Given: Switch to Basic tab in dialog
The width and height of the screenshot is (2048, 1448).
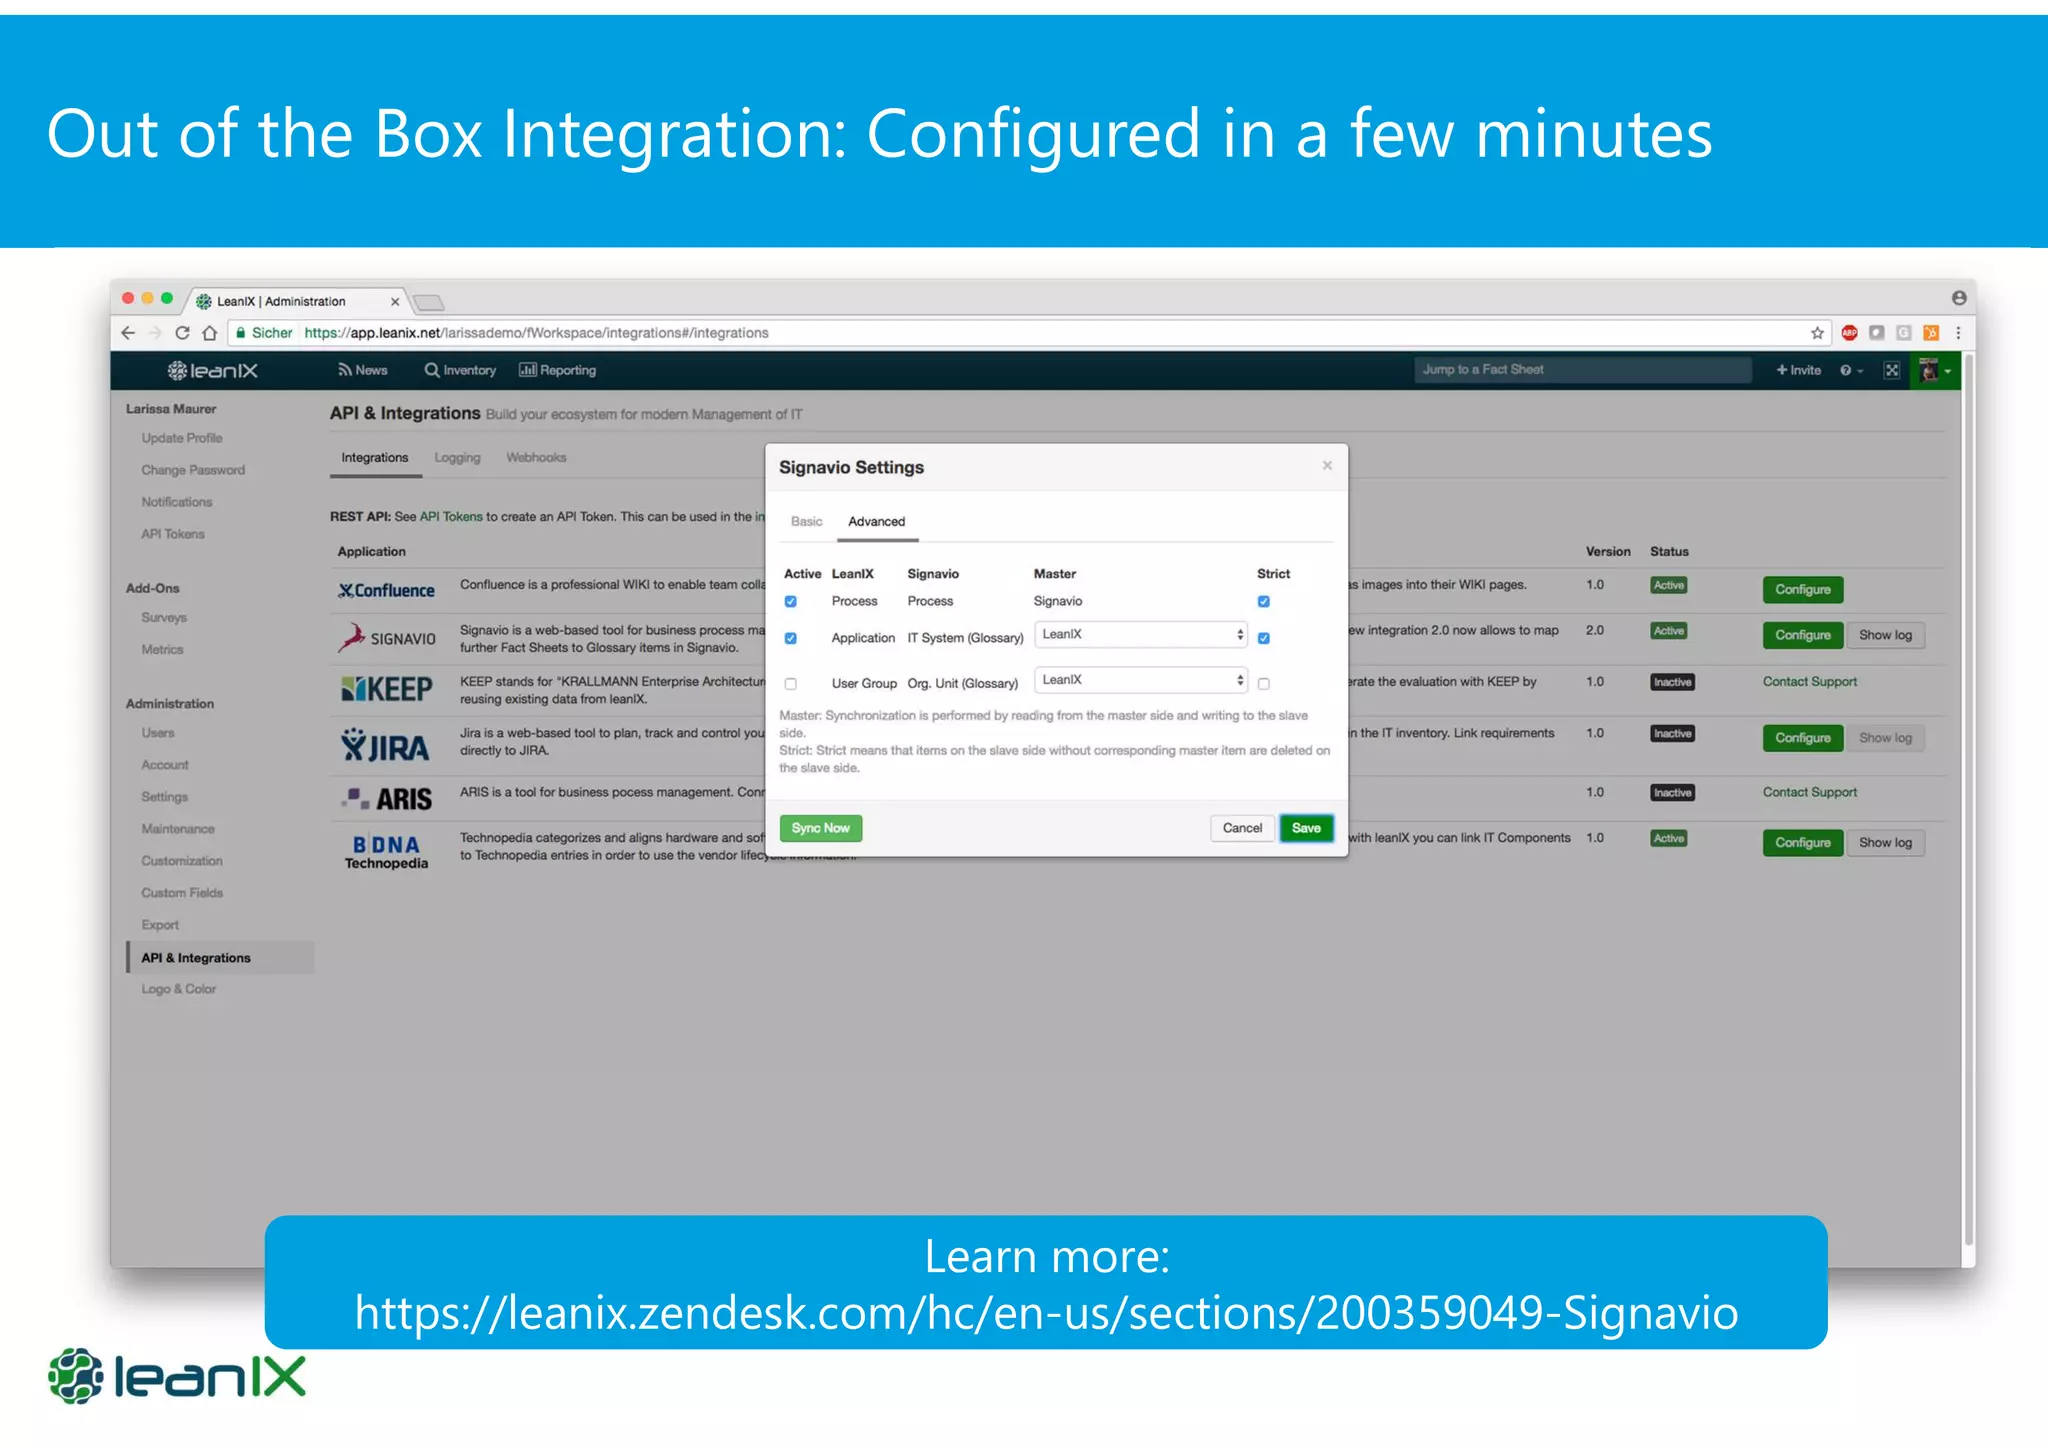Looking at the screenshot, I should [x=806, y=521].
